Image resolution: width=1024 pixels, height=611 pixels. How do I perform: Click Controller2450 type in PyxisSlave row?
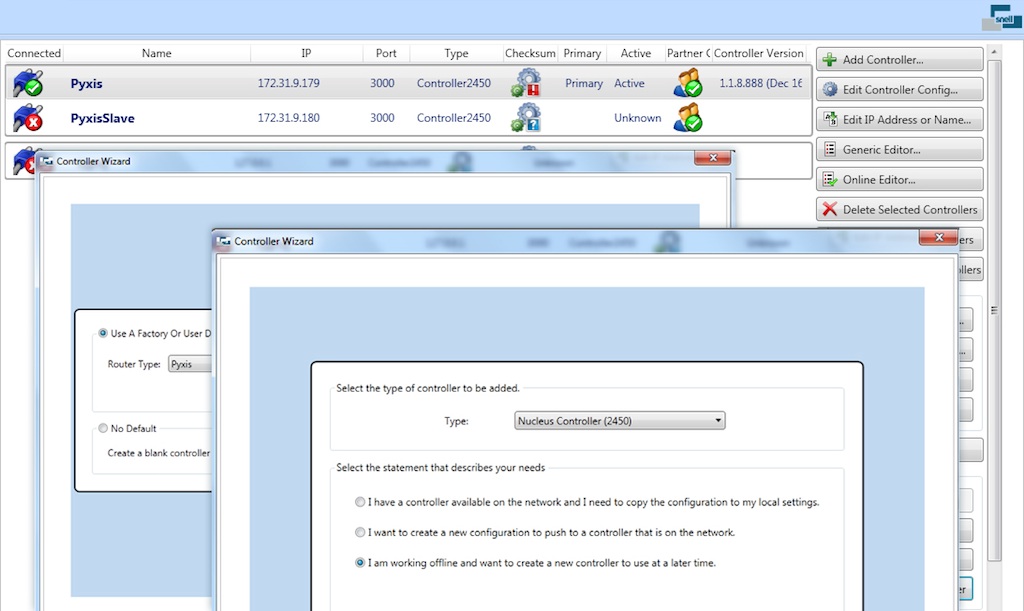coord(454,118)
